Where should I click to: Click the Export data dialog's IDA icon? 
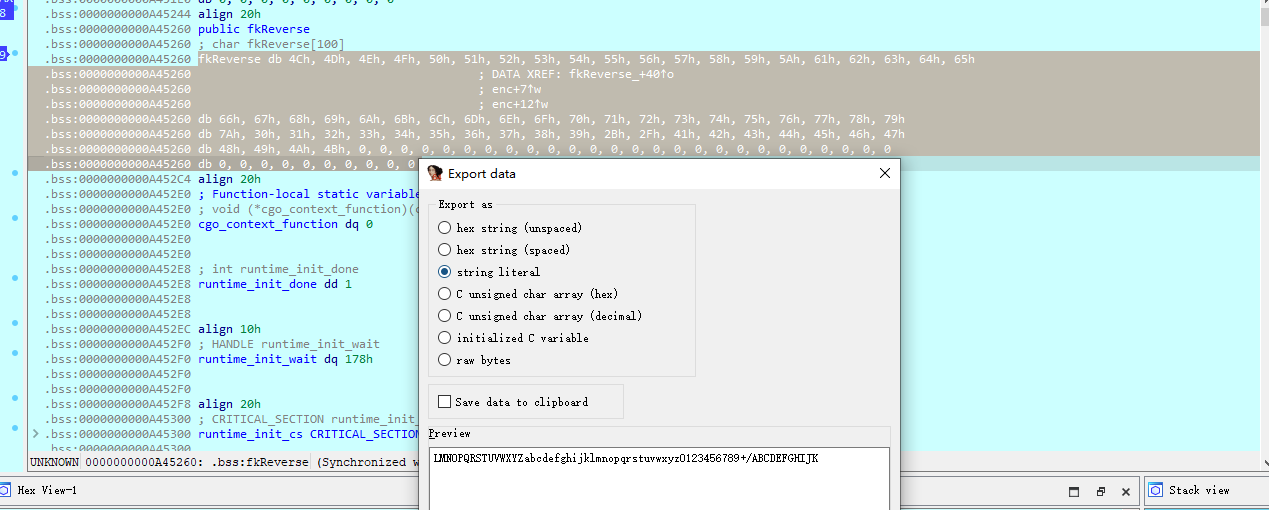[435, 173]
